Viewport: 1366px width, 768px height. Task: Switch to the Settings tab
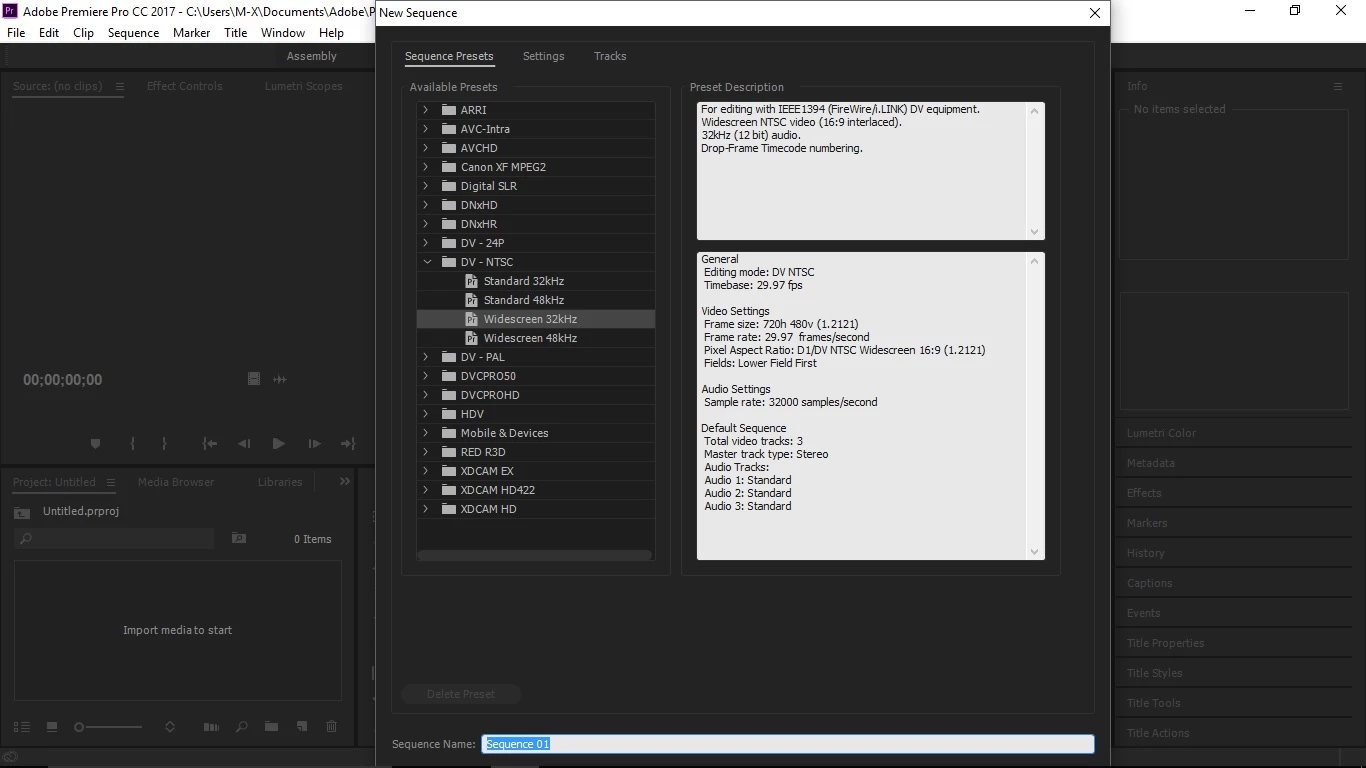click(x=544, y=56)
